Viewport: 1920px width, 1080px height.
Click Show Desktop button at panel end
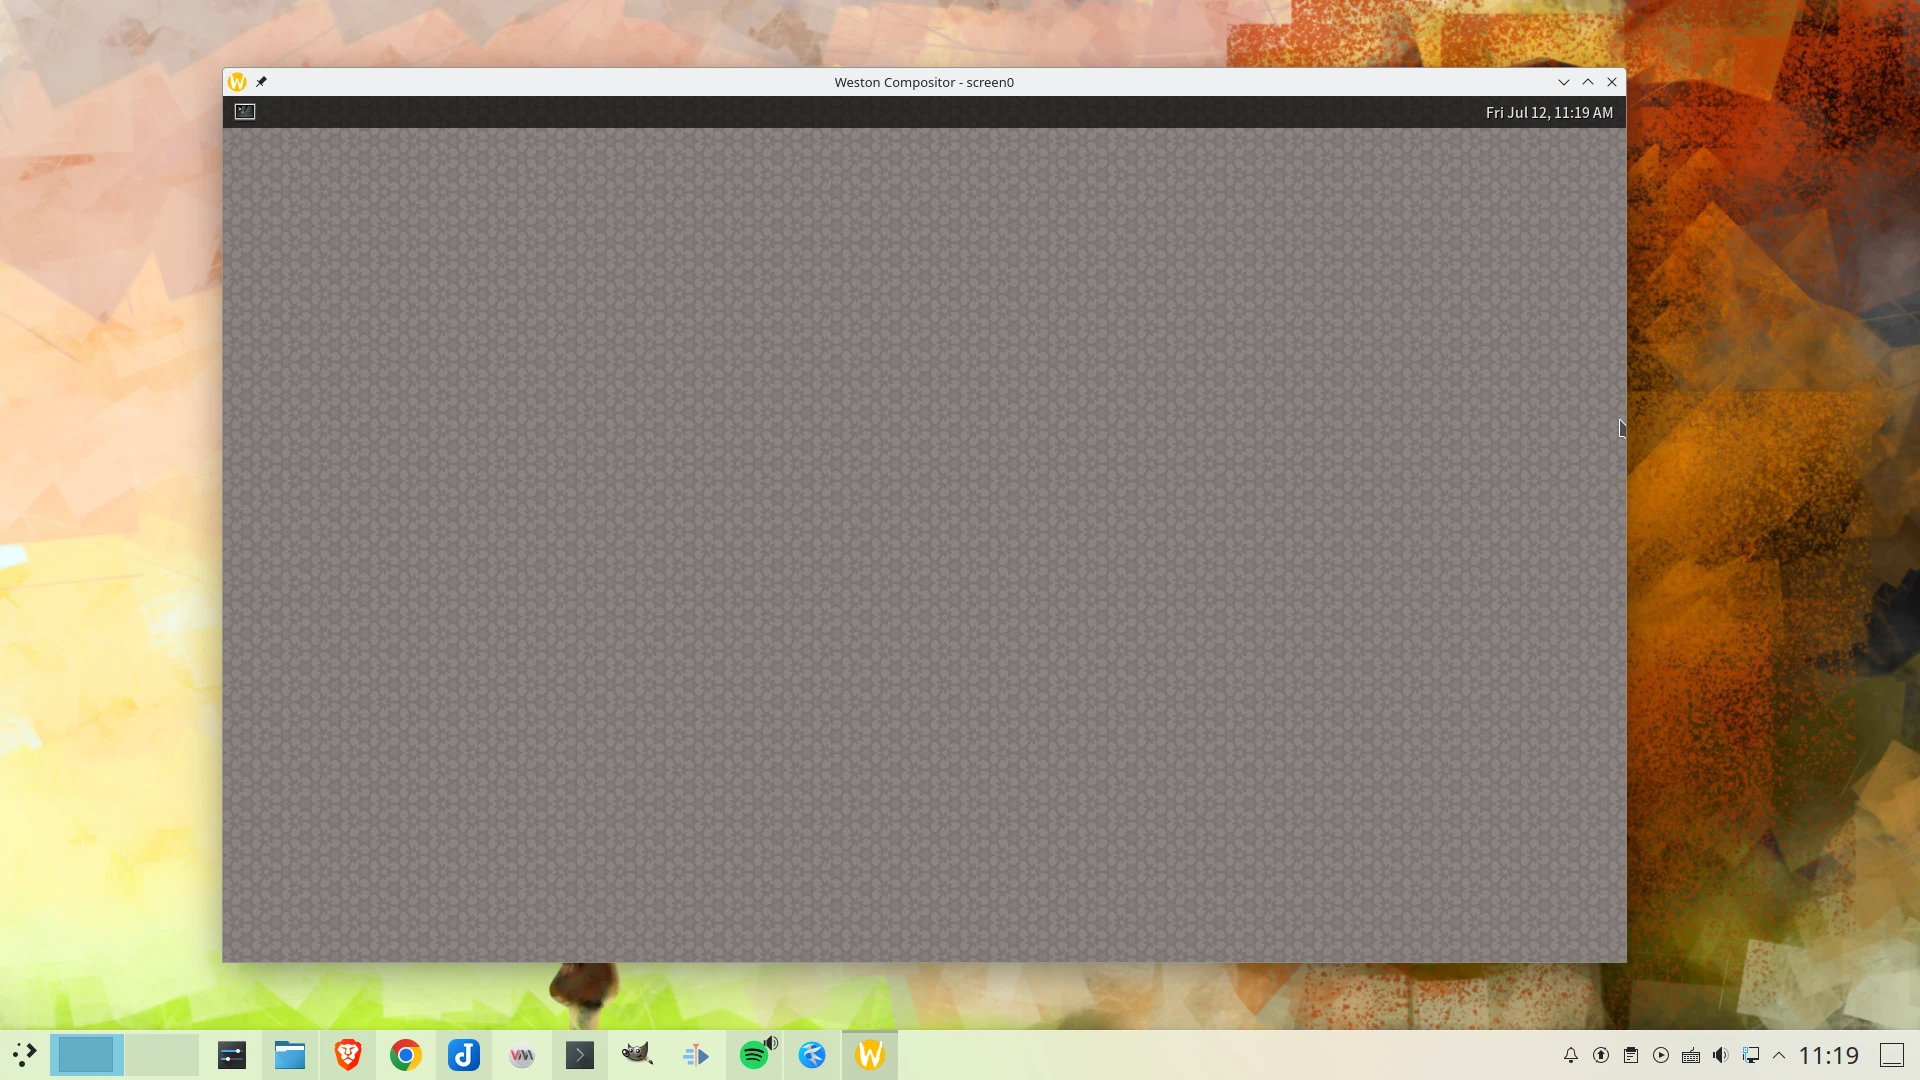1891,1055
